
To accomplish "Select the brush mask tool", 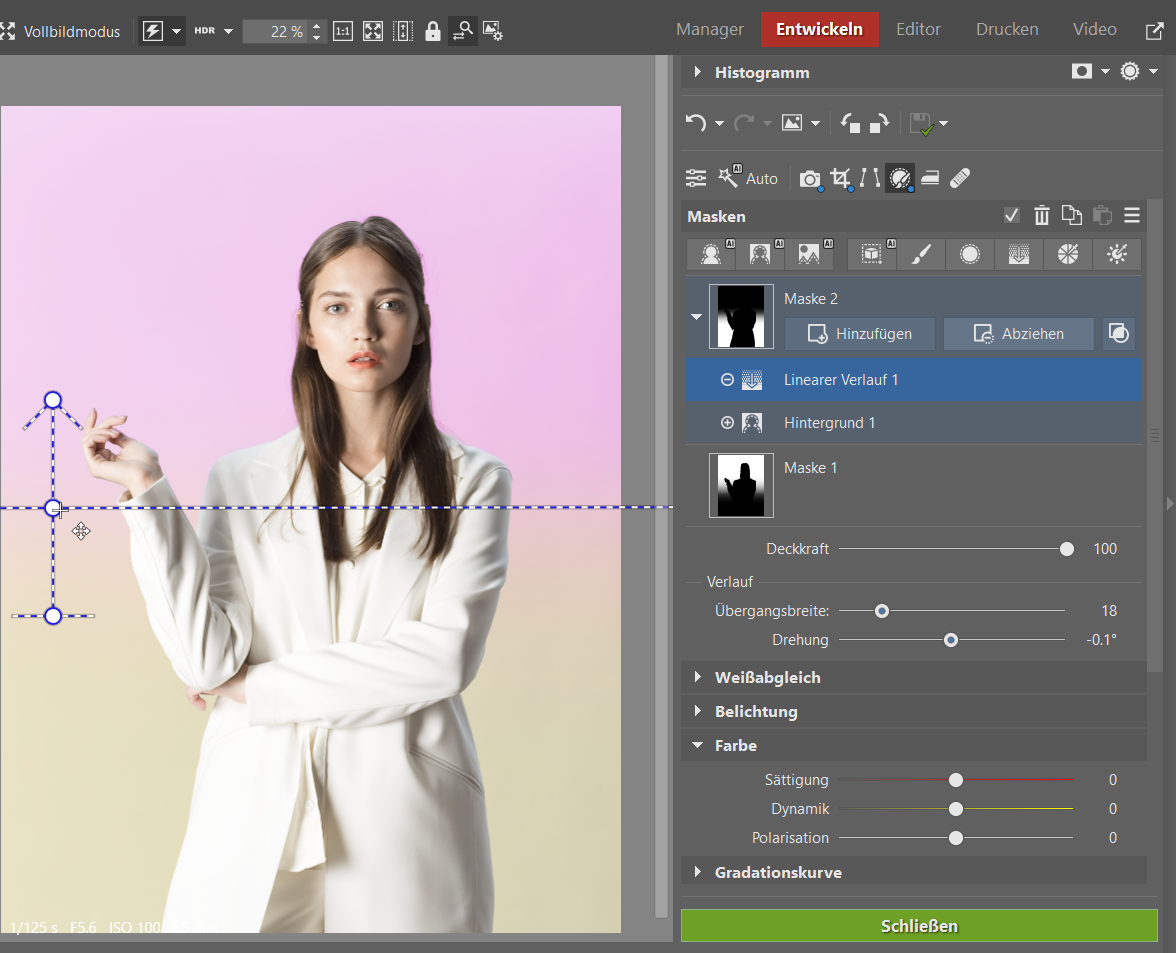I will click(920, 255).
